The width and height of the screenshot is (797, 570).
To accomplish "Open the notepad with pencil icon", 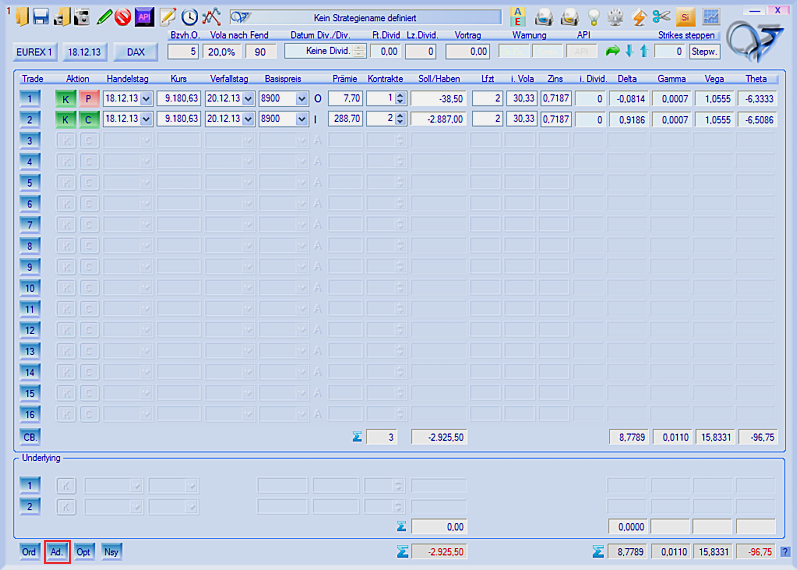I will tap(168, 17).
